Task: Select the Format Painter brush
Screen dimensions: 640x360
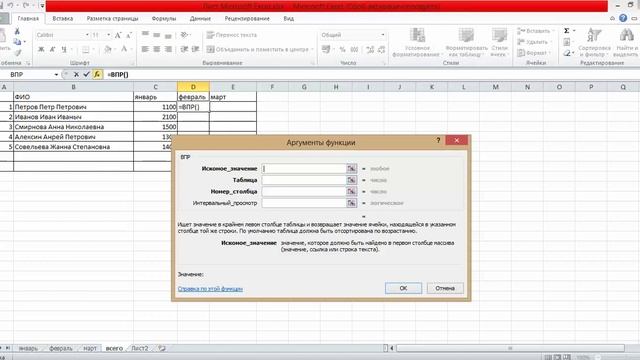Action: click(x=18, y=52)
